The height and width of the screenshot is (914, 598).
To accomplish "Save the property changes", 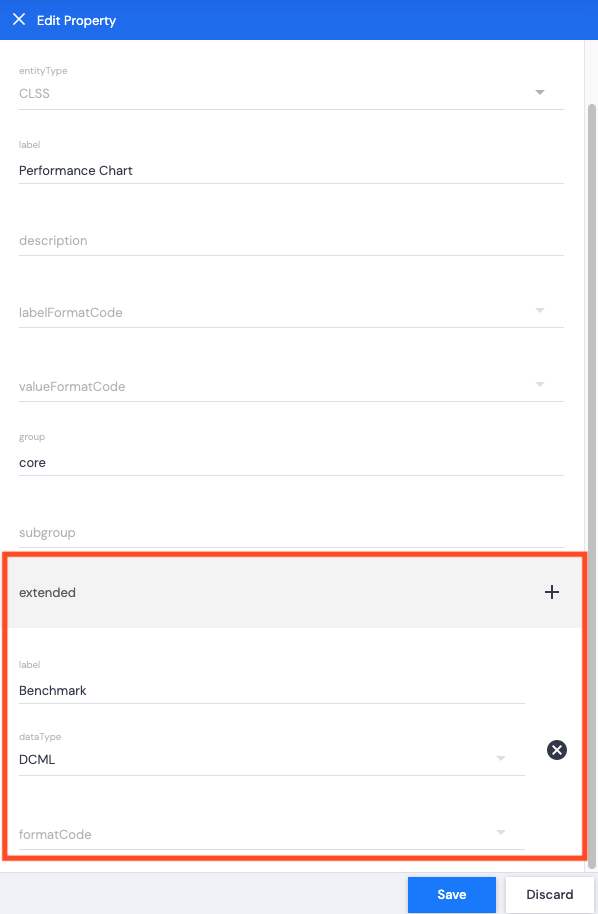I will pyautogui.click(x=452, y=894).
